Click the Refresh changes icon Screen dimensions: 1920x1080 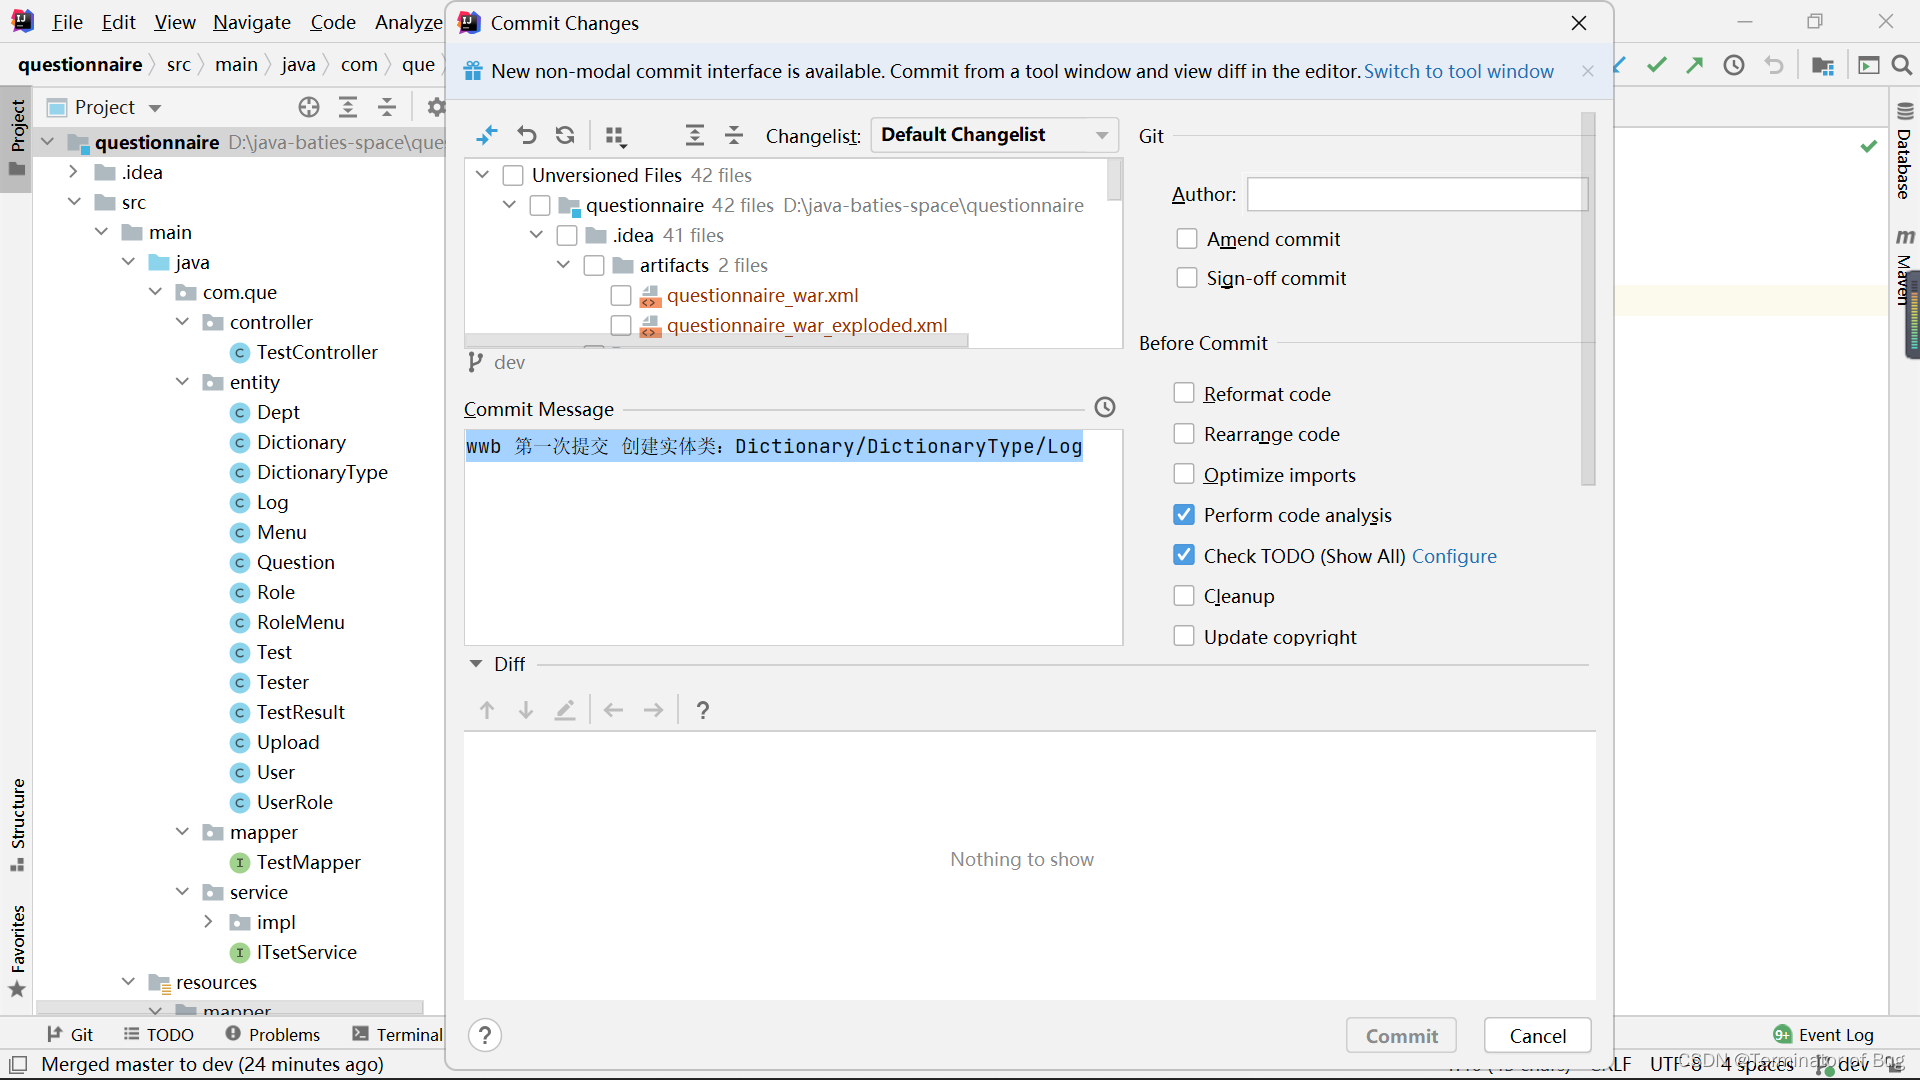565,135
